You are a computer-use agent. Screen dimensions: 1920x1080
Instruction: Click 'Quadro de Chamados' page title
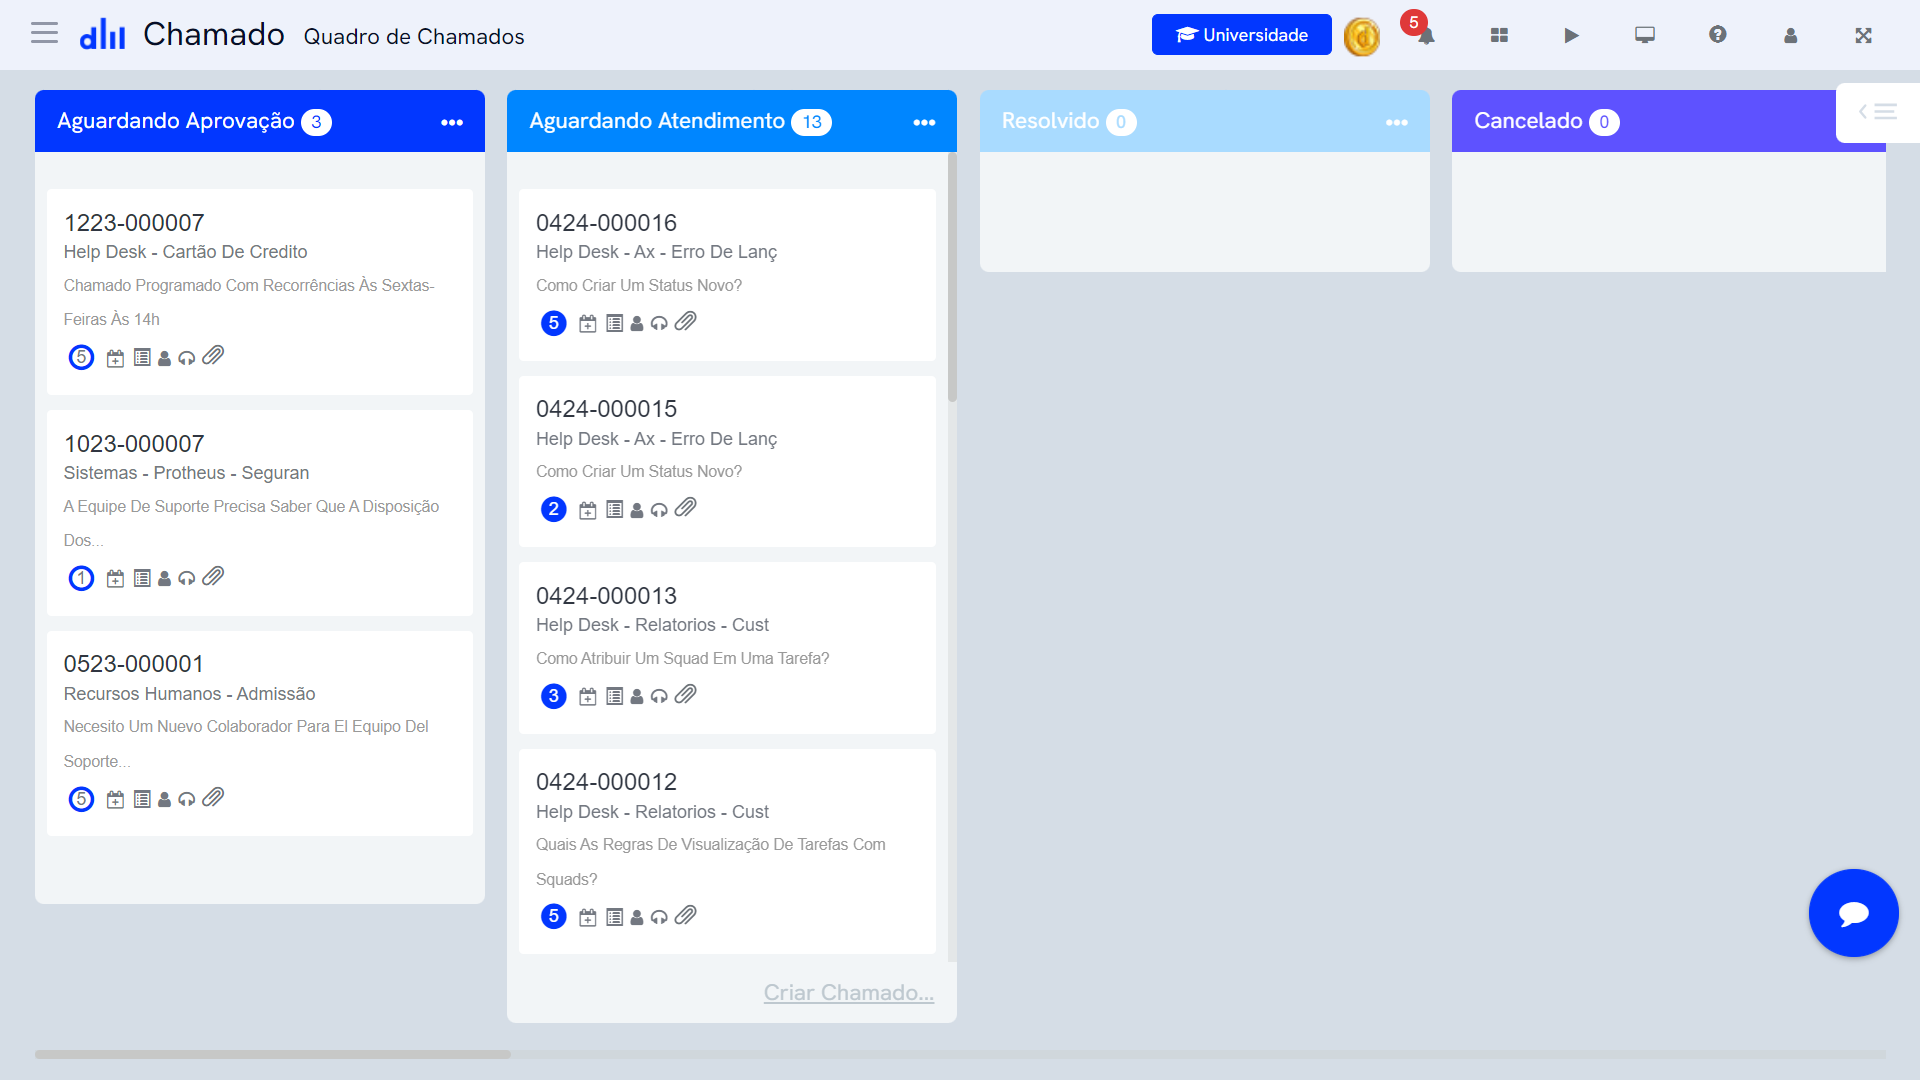click(x=414, y=37)
